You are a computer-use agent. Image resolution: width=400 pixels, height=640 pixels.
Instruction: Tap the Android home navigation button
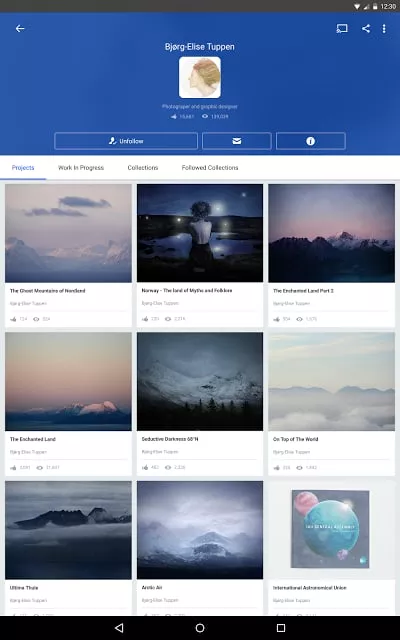(200, 628)
